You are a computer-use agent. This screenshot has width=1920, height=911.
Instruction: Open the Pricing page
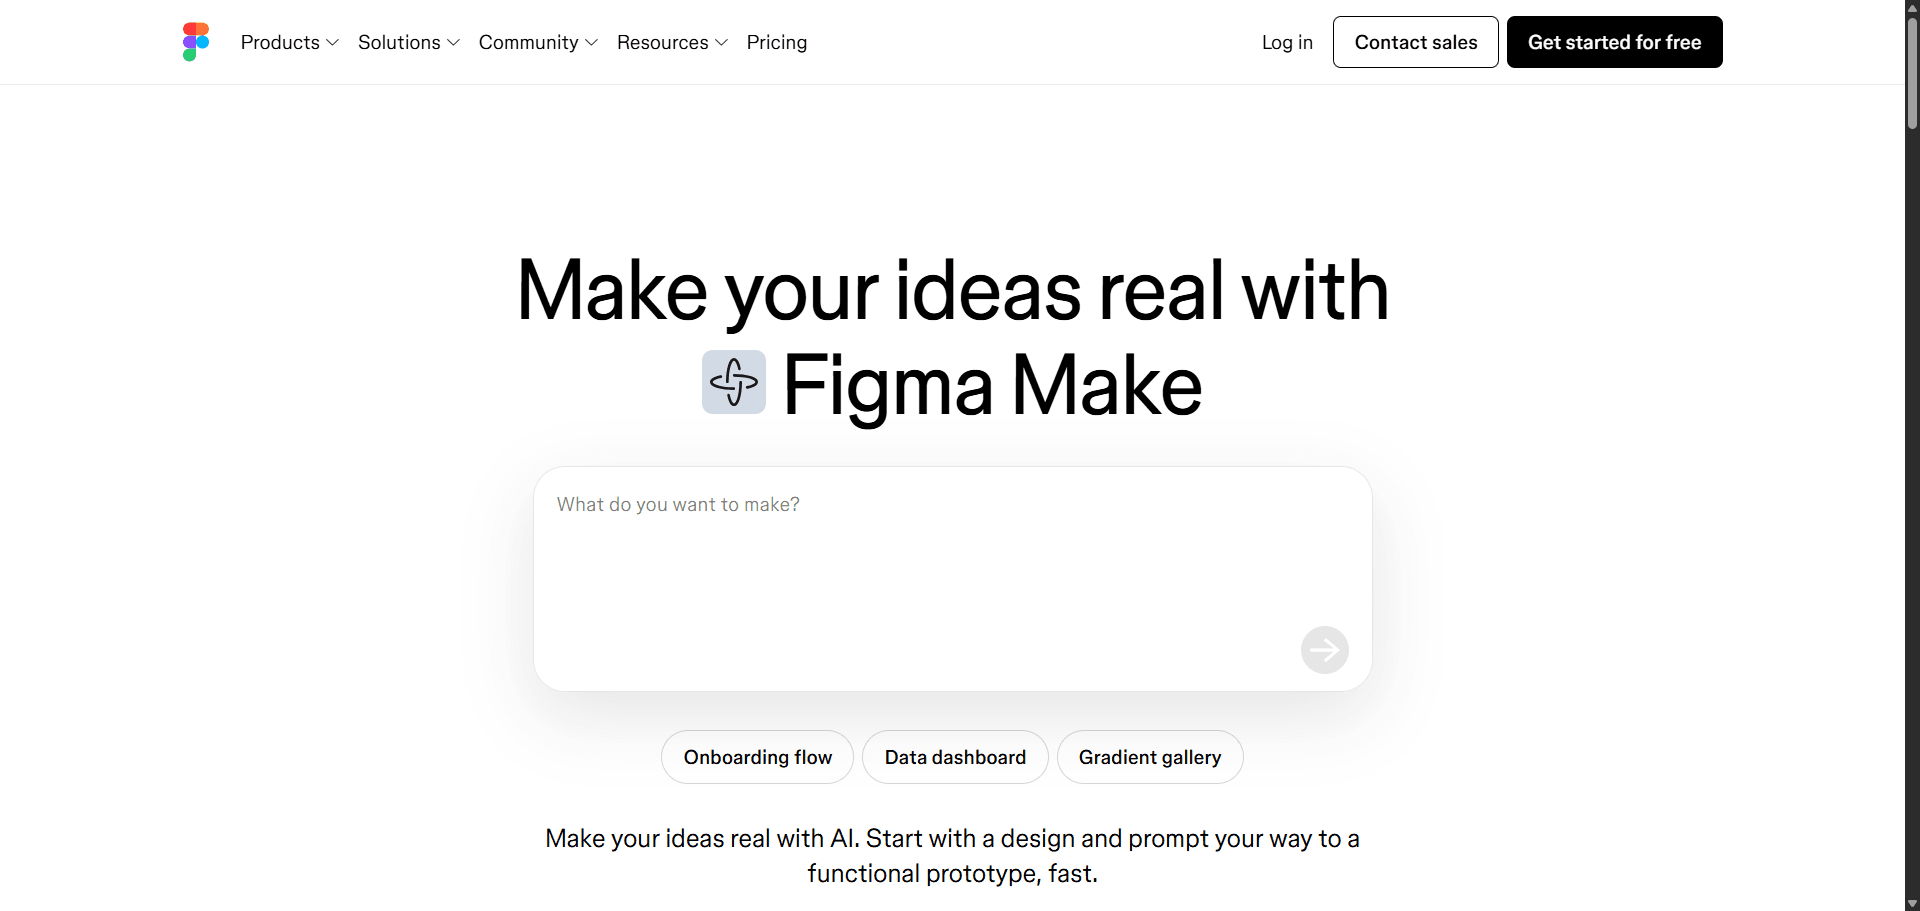(x=776, y=42)
